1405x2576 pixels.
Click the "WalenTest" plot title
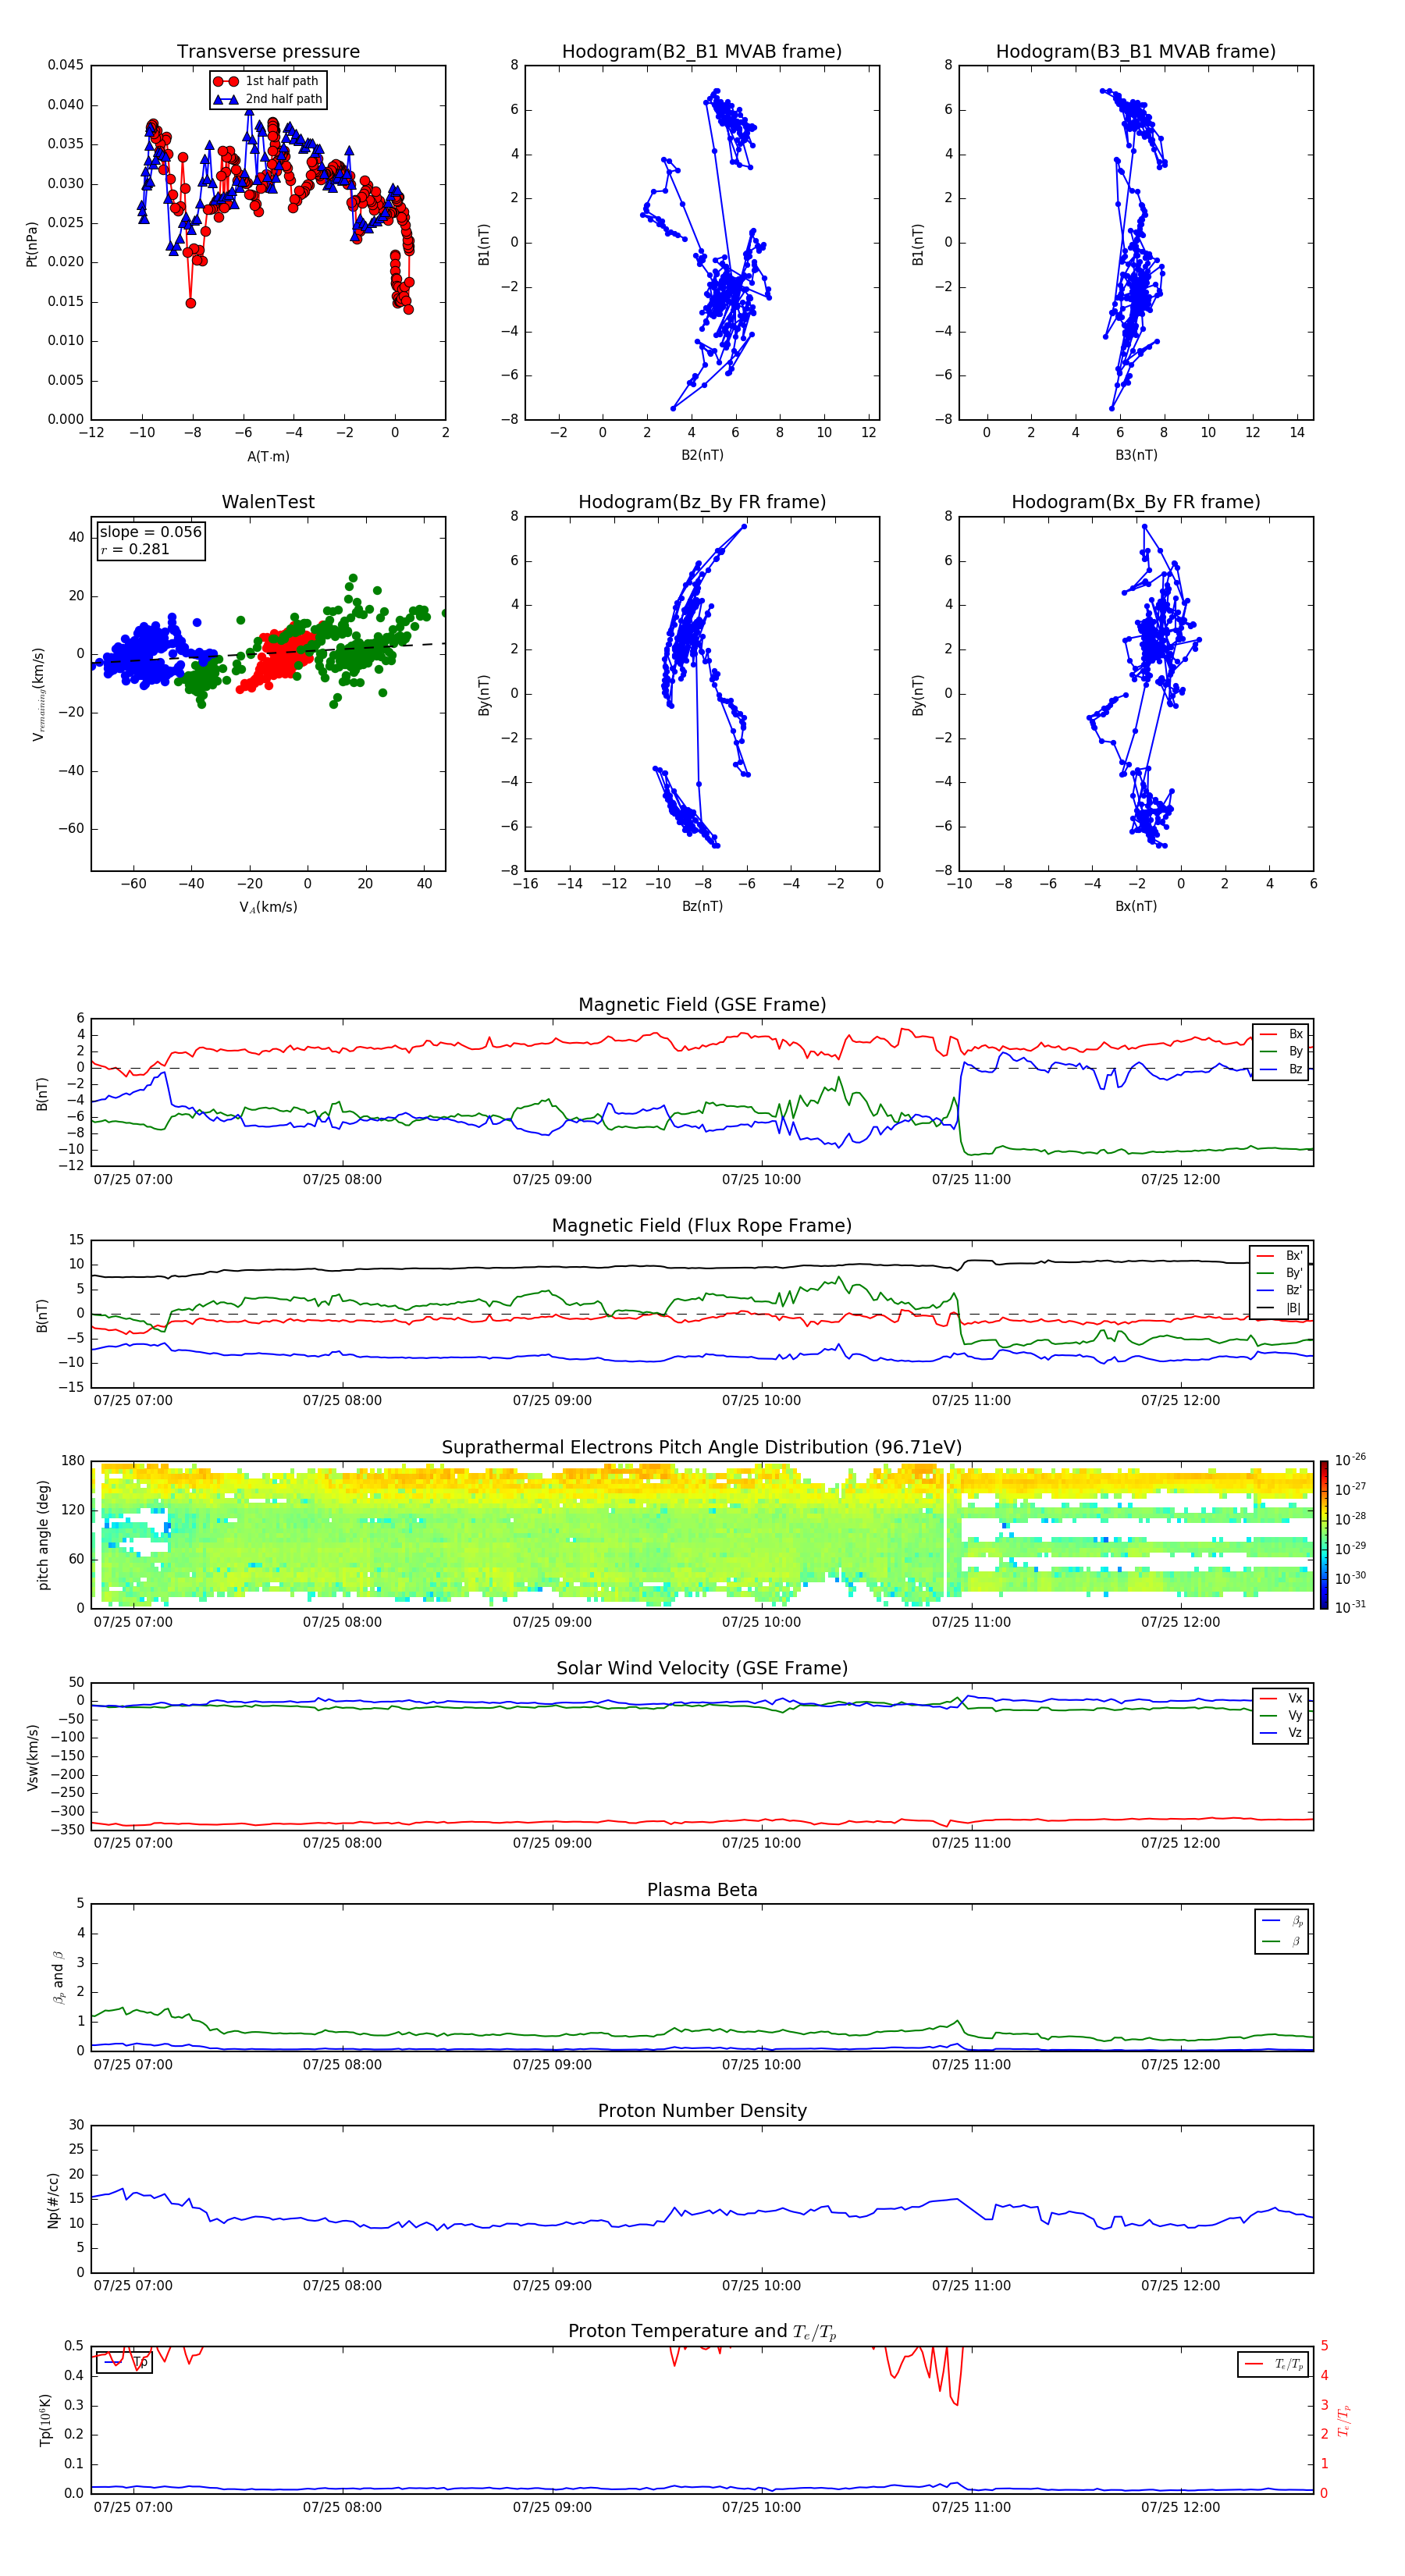click(268, 502)
